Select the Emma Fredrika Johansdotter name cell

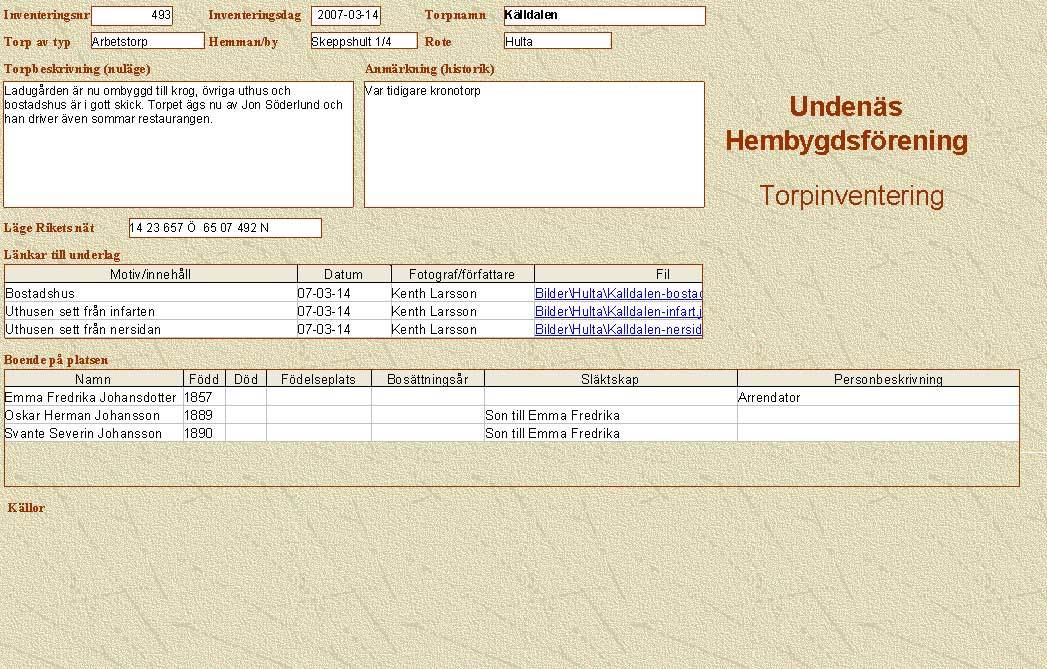[93, 398]
